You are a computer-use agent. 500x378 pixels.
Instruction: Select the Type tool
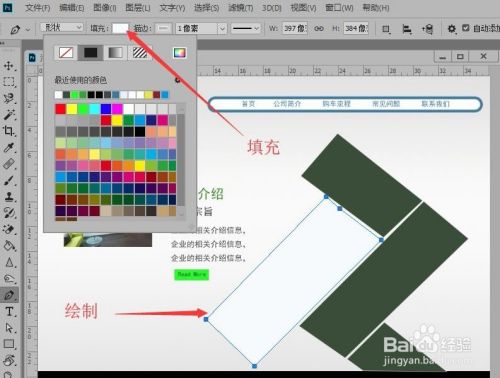(9, 311)
